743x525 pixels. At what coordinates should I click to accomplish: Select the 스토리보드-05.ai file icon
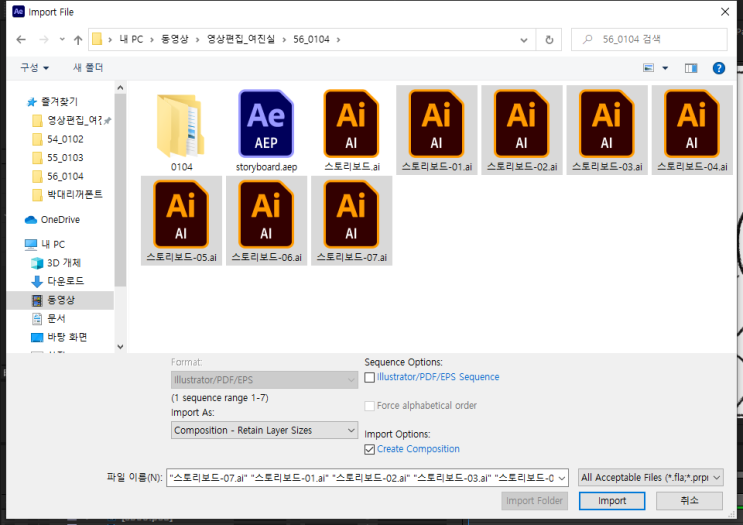click(181, 215)
